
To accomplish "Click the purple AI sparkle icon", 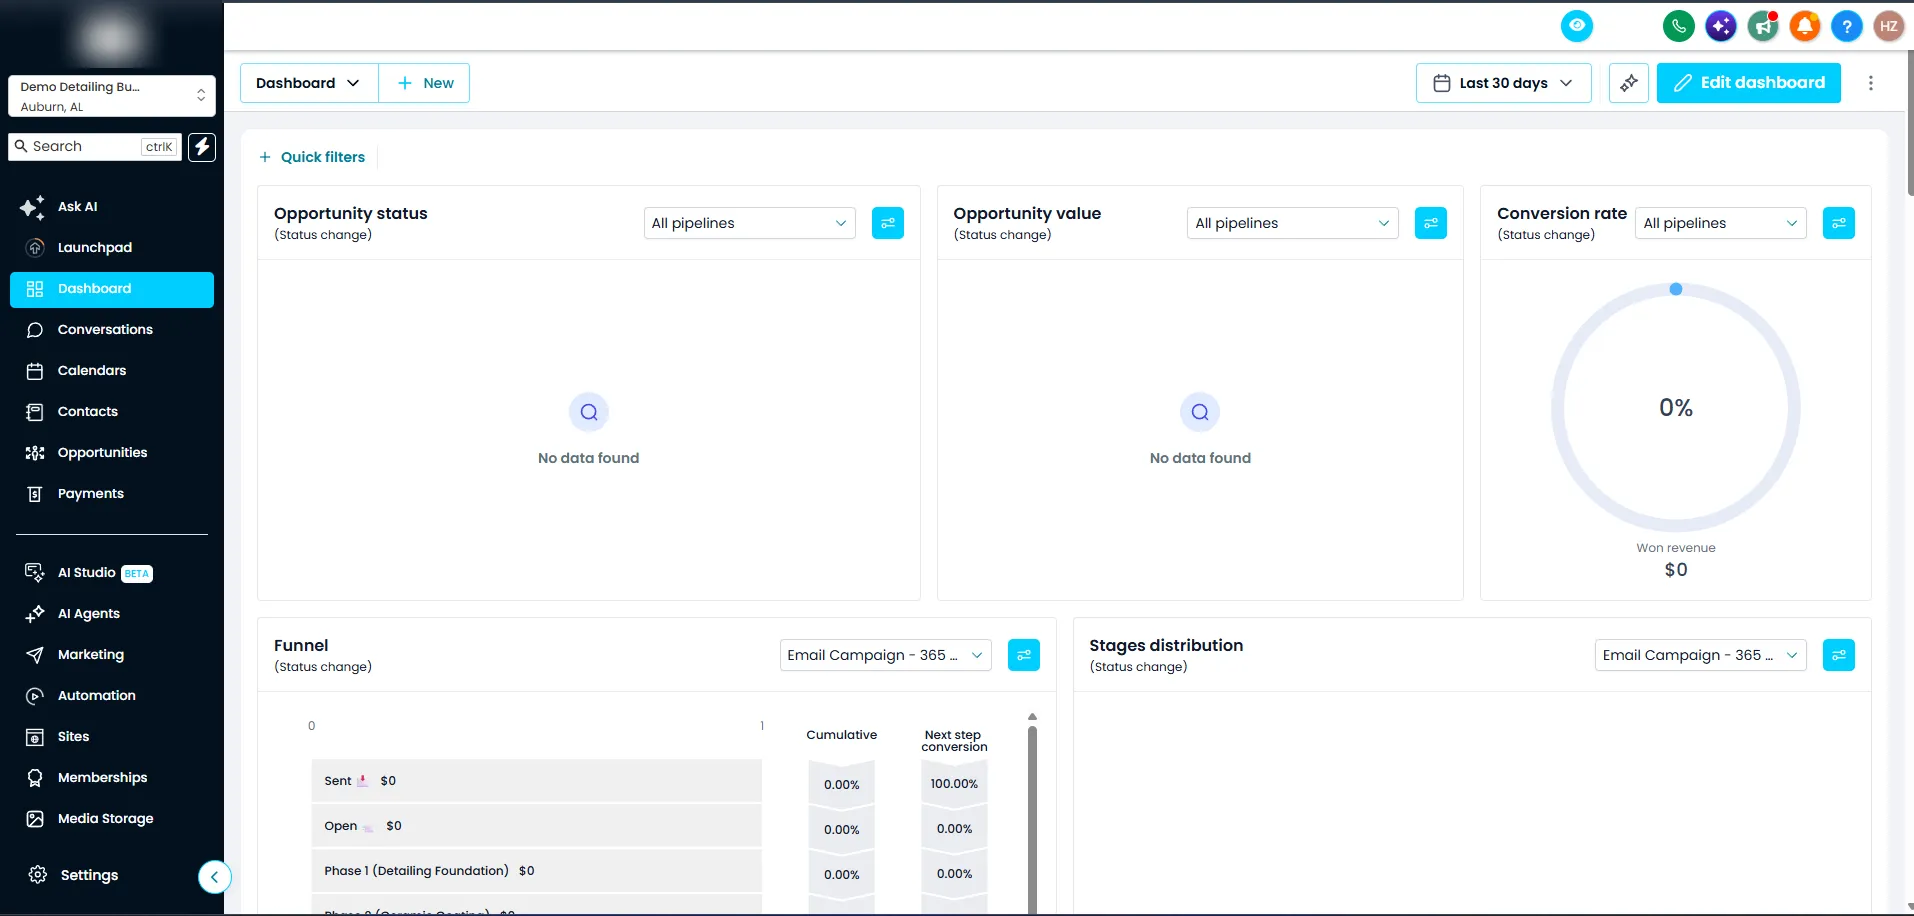I will tap(1721, 26).
